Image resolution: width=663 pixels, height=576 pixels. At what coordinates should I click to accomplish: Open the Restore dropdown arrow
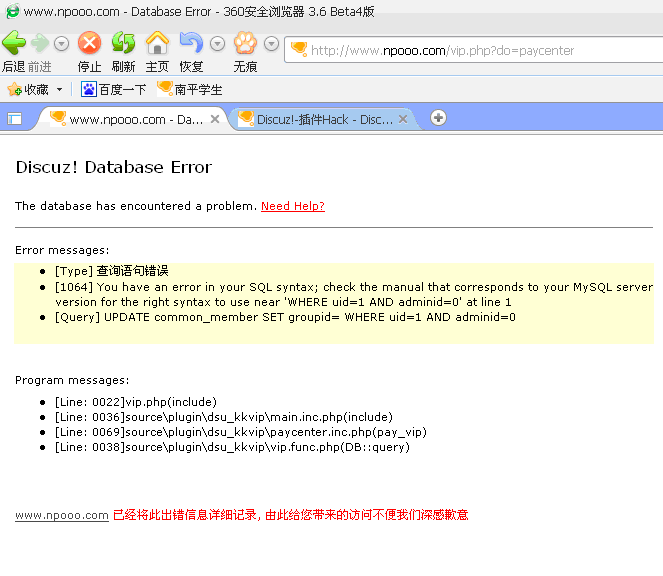click(x=217, y=44)
